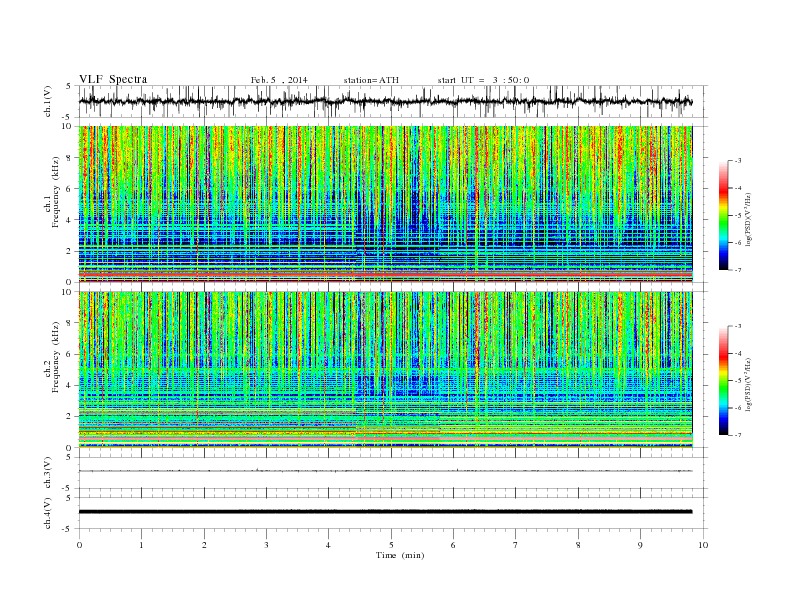Click the '10' tick on time axis

click(703, 545)
